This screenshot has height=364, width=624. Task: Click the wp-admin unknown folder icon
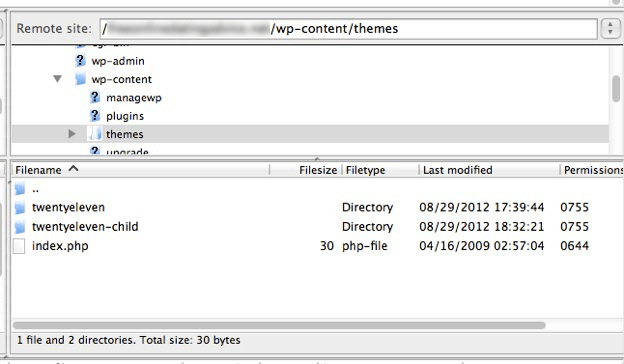pyautogui.click(x=80, y=60)
